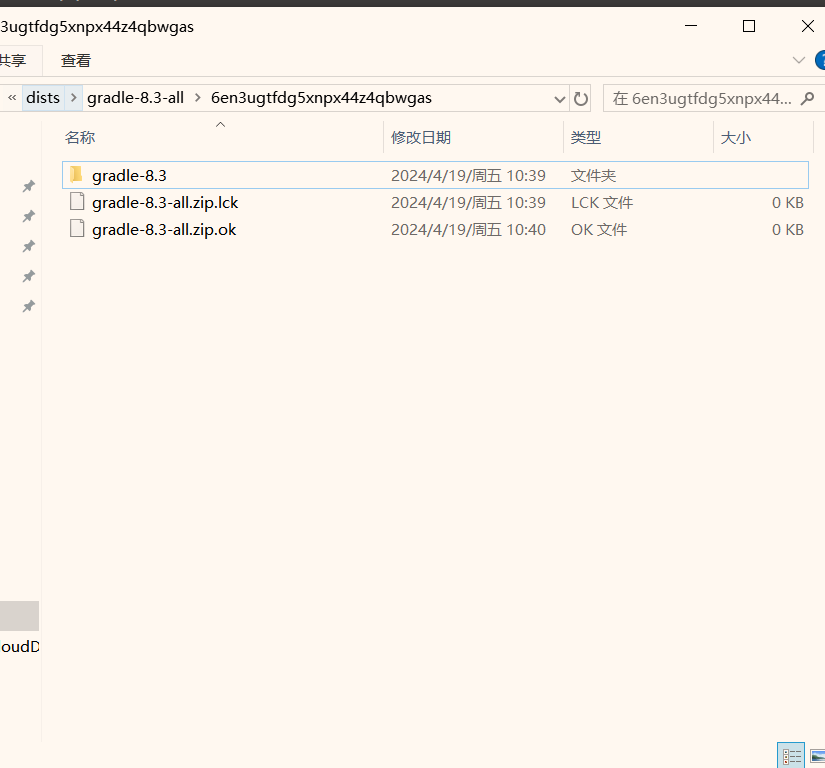Click the search magnifier icon
Image resolution: width=825 pixels, height=768 pixels.
[807, 98]
